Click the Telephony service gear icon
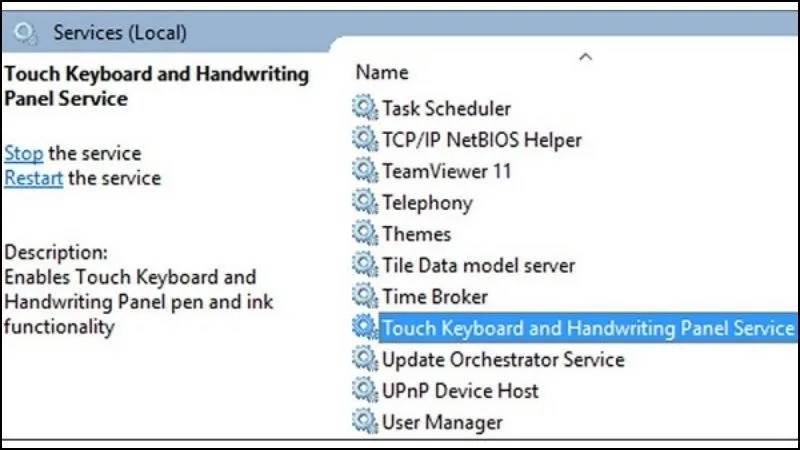 pos(364,202)
